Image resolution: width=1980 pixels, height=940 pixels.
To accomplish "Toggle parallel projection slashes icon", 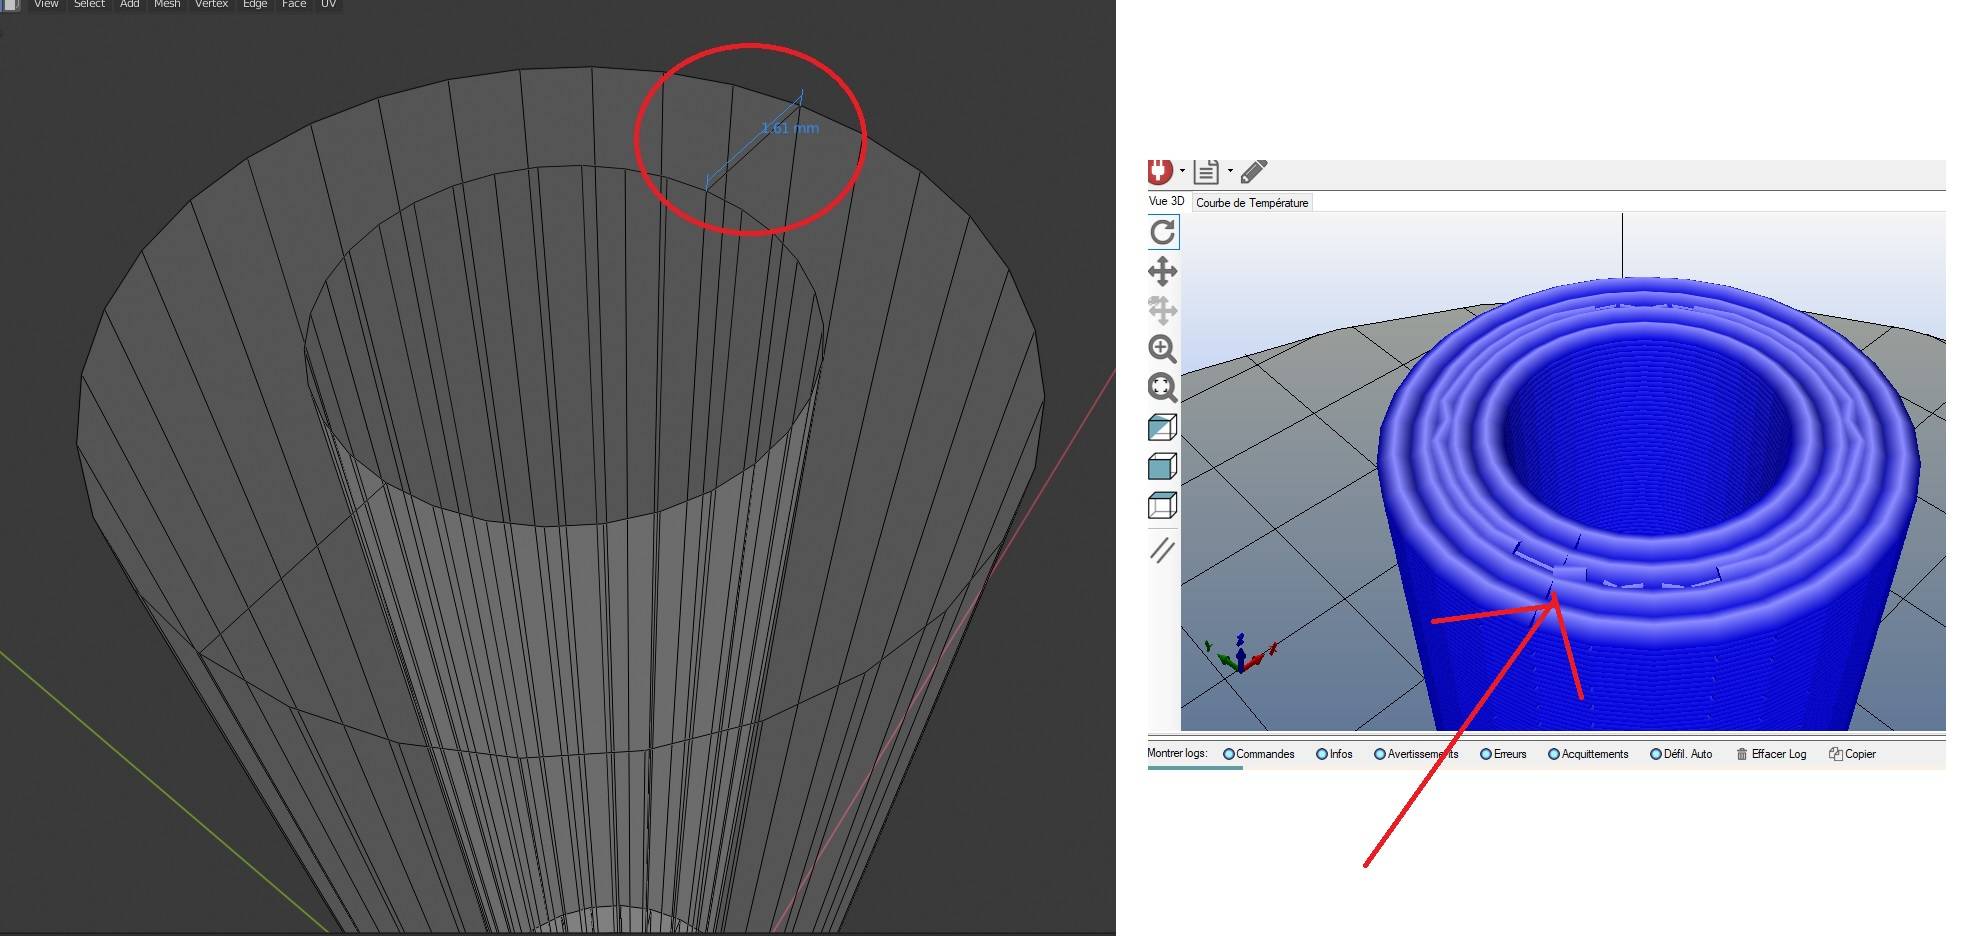I will coord(1162,550).
